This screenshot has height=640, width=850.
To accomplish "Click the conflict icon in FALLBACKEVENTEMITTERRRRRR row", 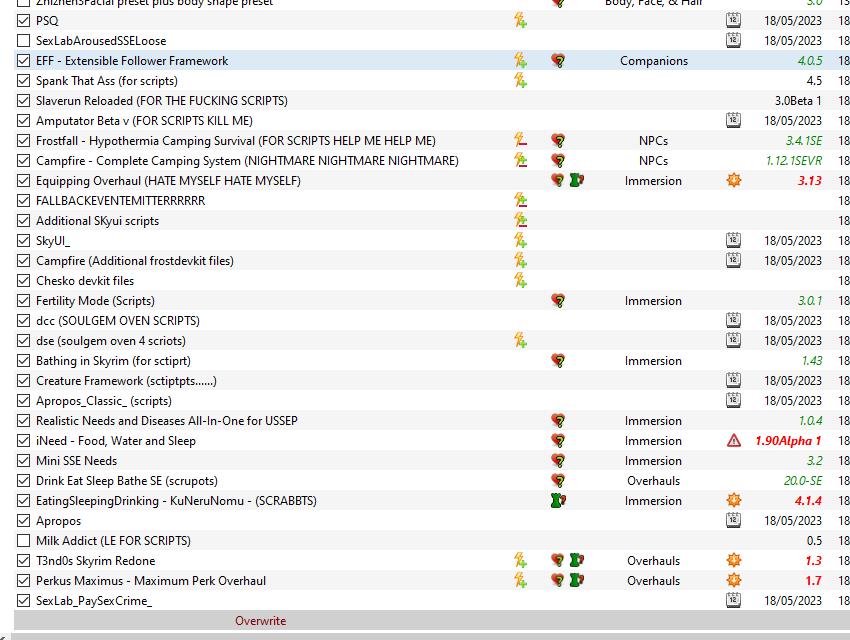I will (520, 201).
